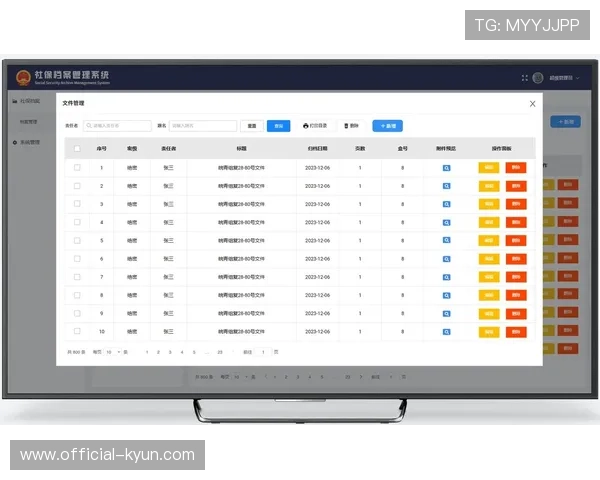Select the social security archive sidebar item
The width and height of the screenshot is (600, 480).
(28, 101)
